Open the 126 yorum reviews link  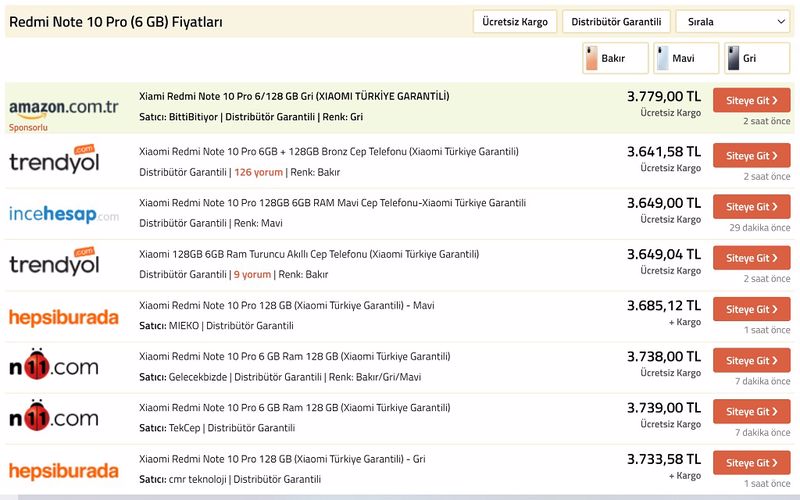pyautogui.click(x=258, y=172)
